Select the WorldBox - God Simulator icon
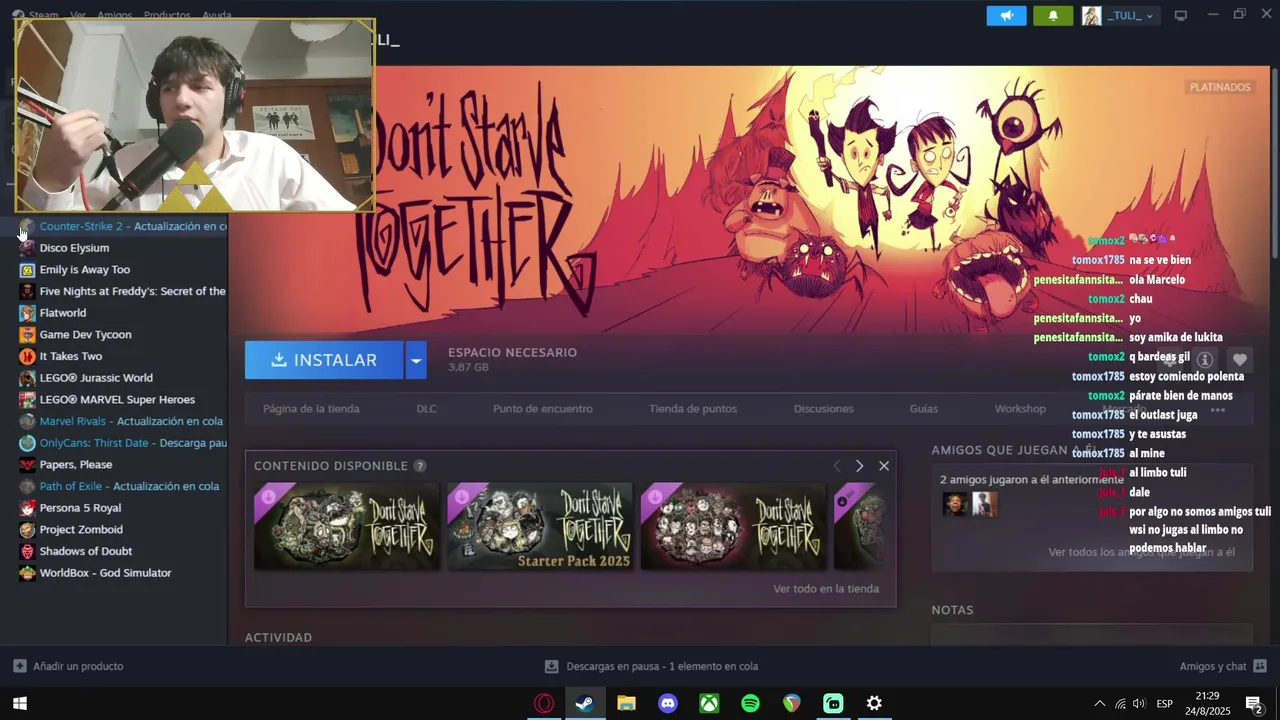This screenshot has height=720, width=1280. coord(27,573)
